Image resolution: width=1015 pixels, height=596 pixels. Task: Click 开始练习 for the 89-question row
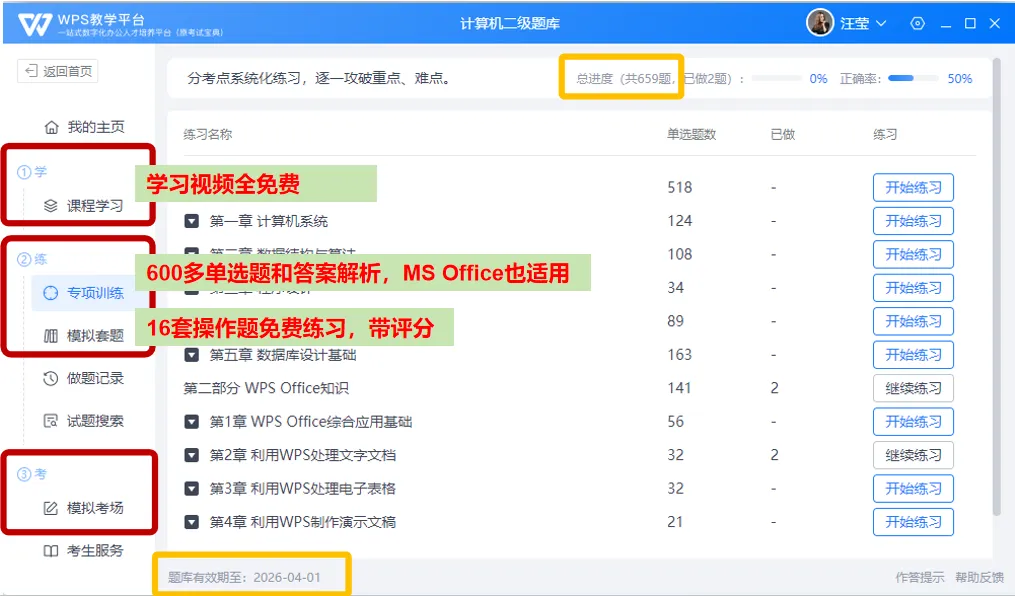click(913, 322)
